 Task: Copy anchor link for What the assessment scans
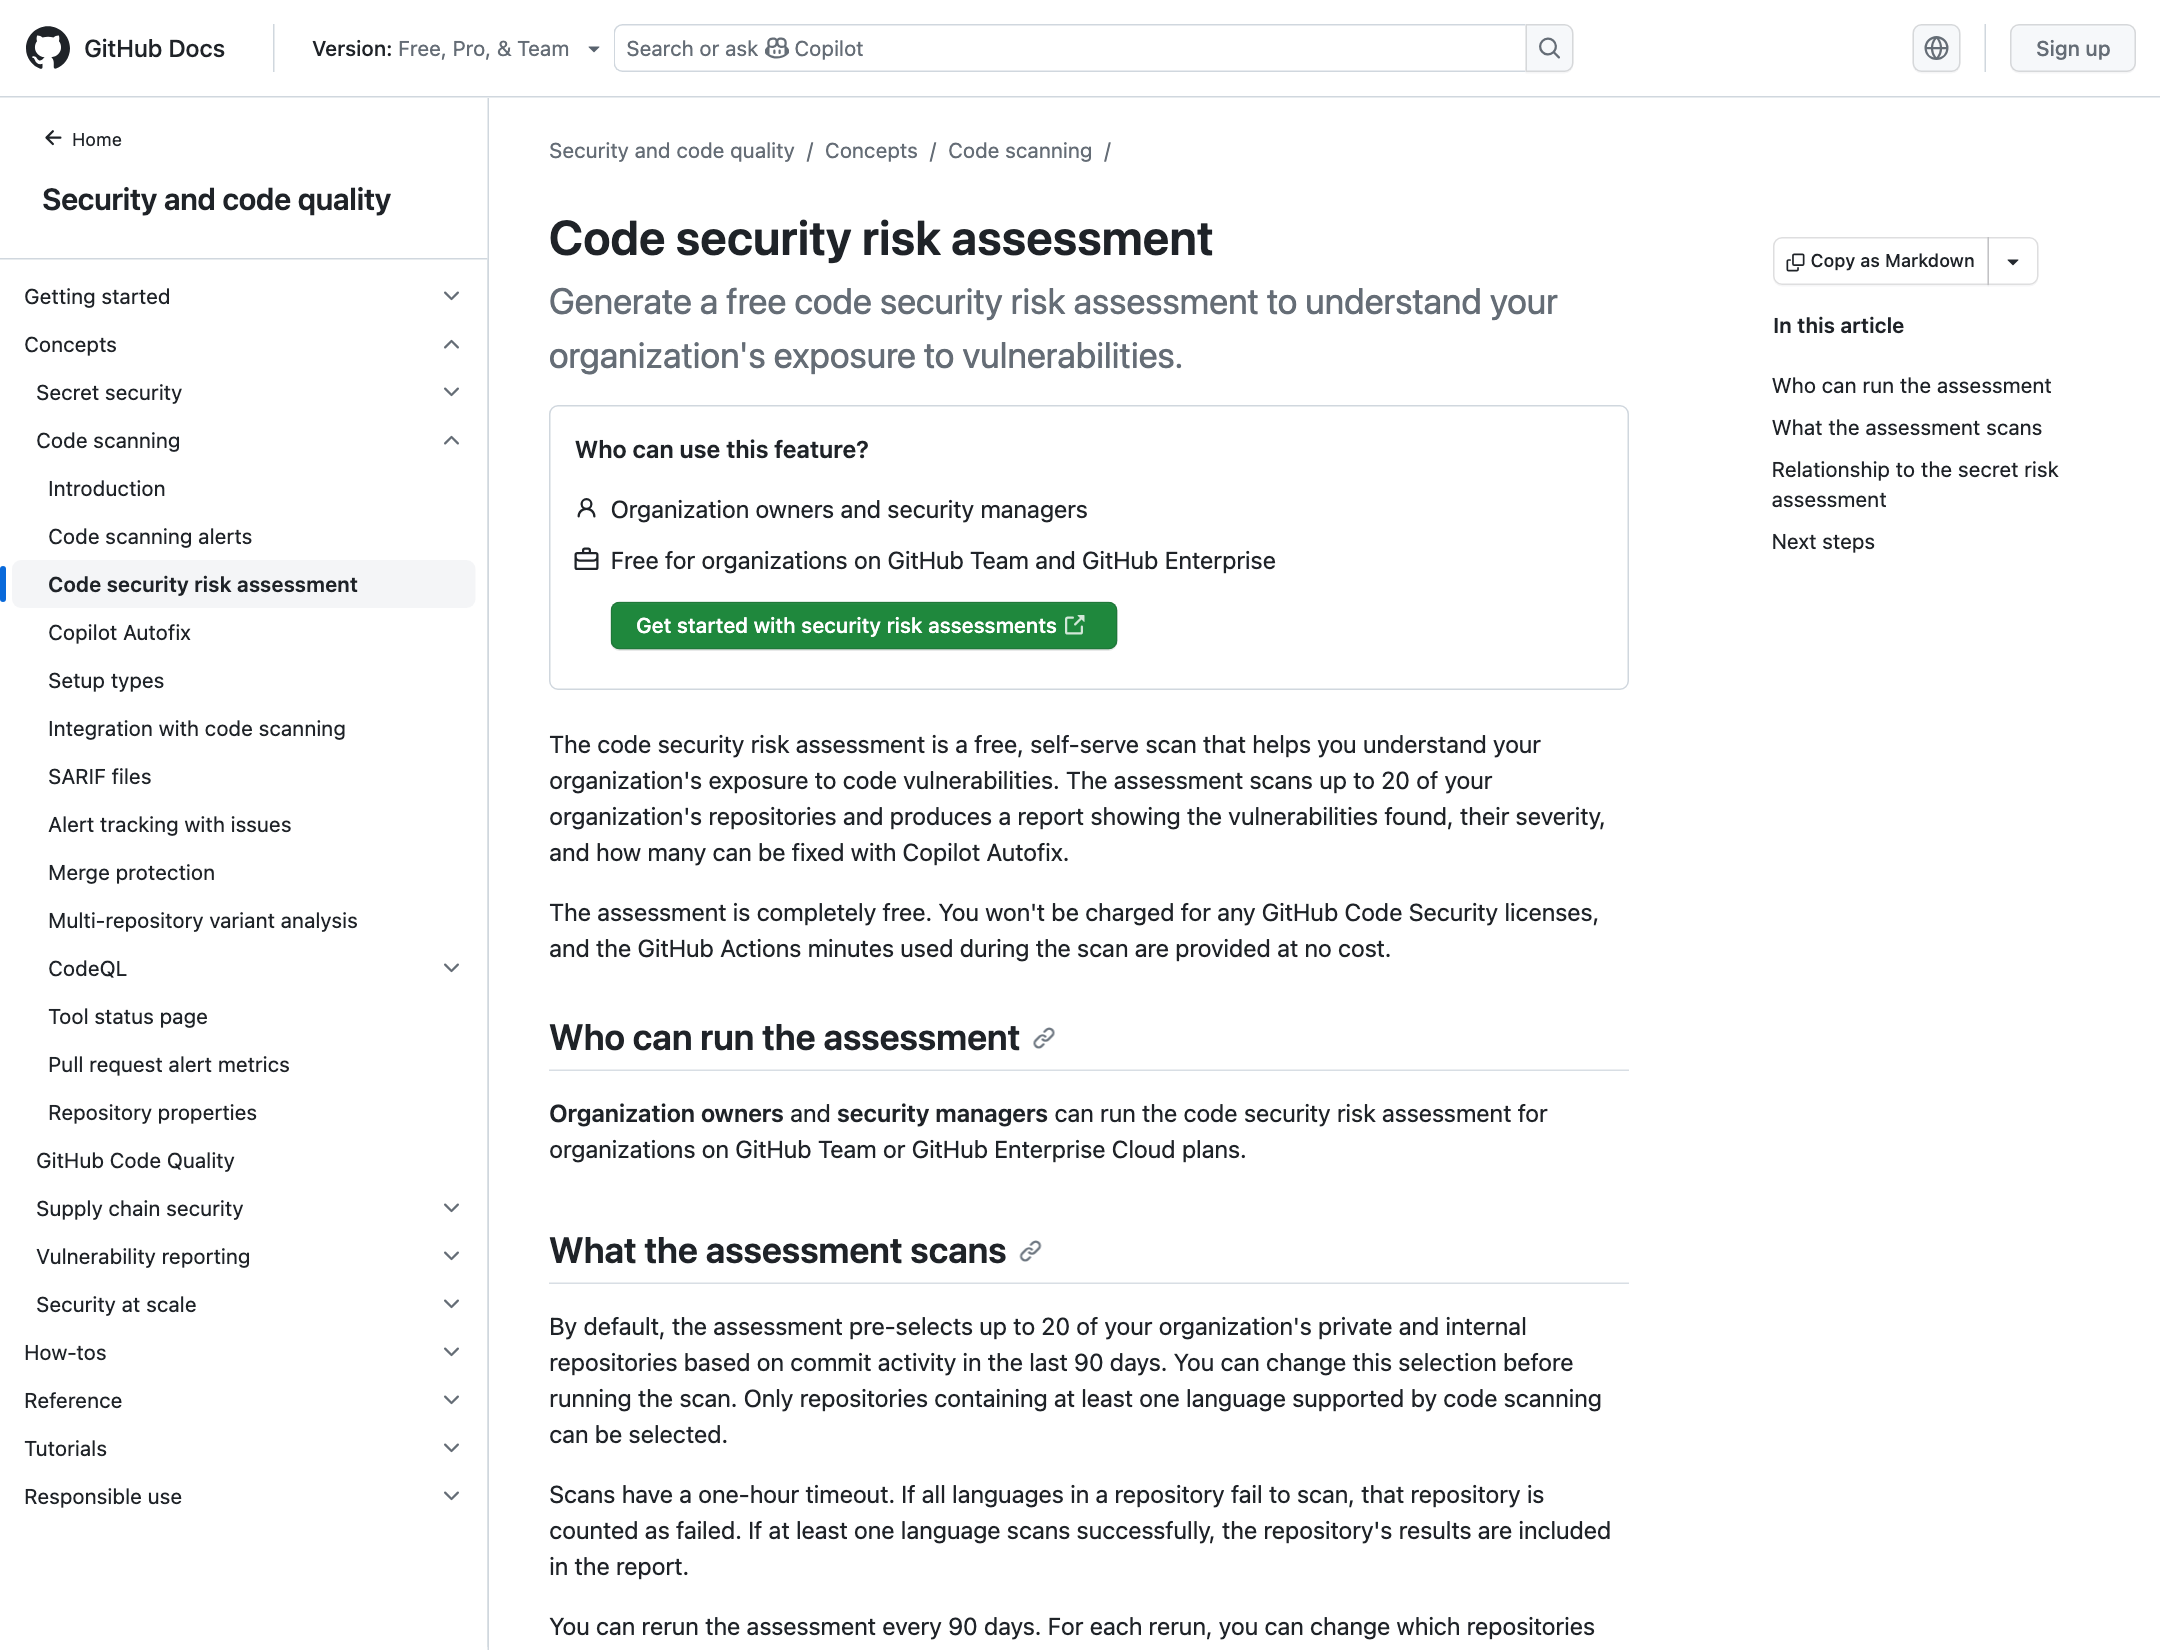(1030, 1251)
